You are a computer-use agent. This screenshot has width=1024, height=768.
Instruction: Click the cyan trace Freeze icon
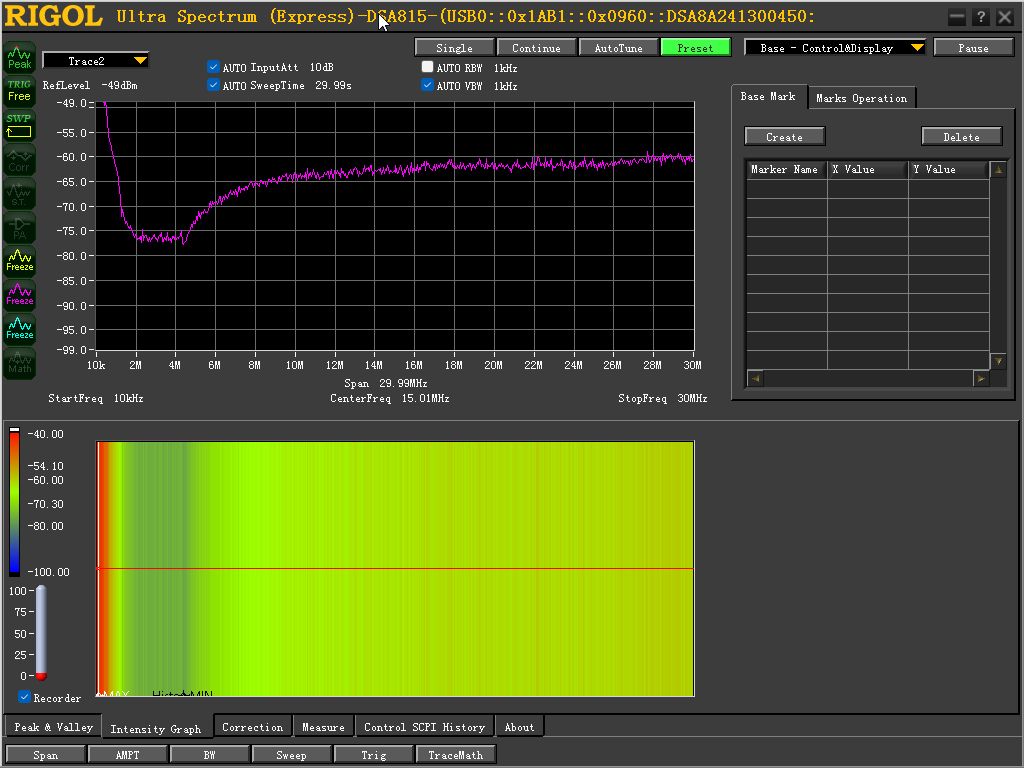tap(19, 328)
